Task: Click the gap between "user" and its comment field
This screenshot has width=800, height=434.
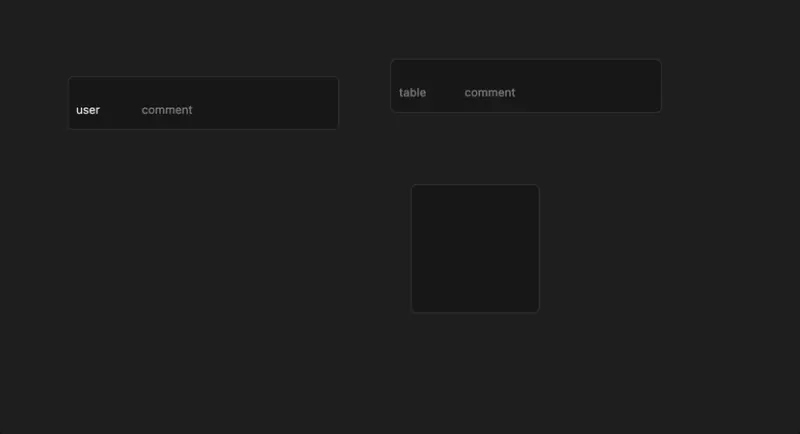Action: click(x=121, y=110)
